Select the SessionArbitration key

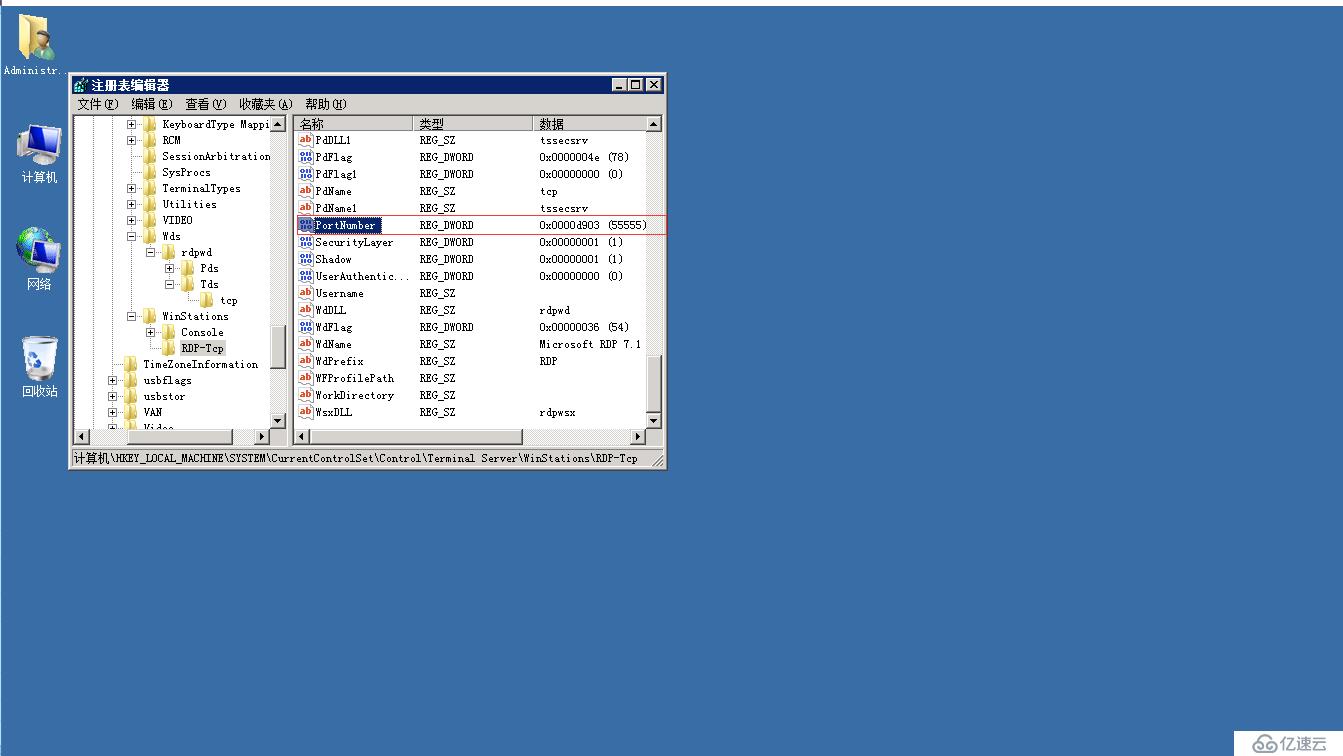click(216, 156)
